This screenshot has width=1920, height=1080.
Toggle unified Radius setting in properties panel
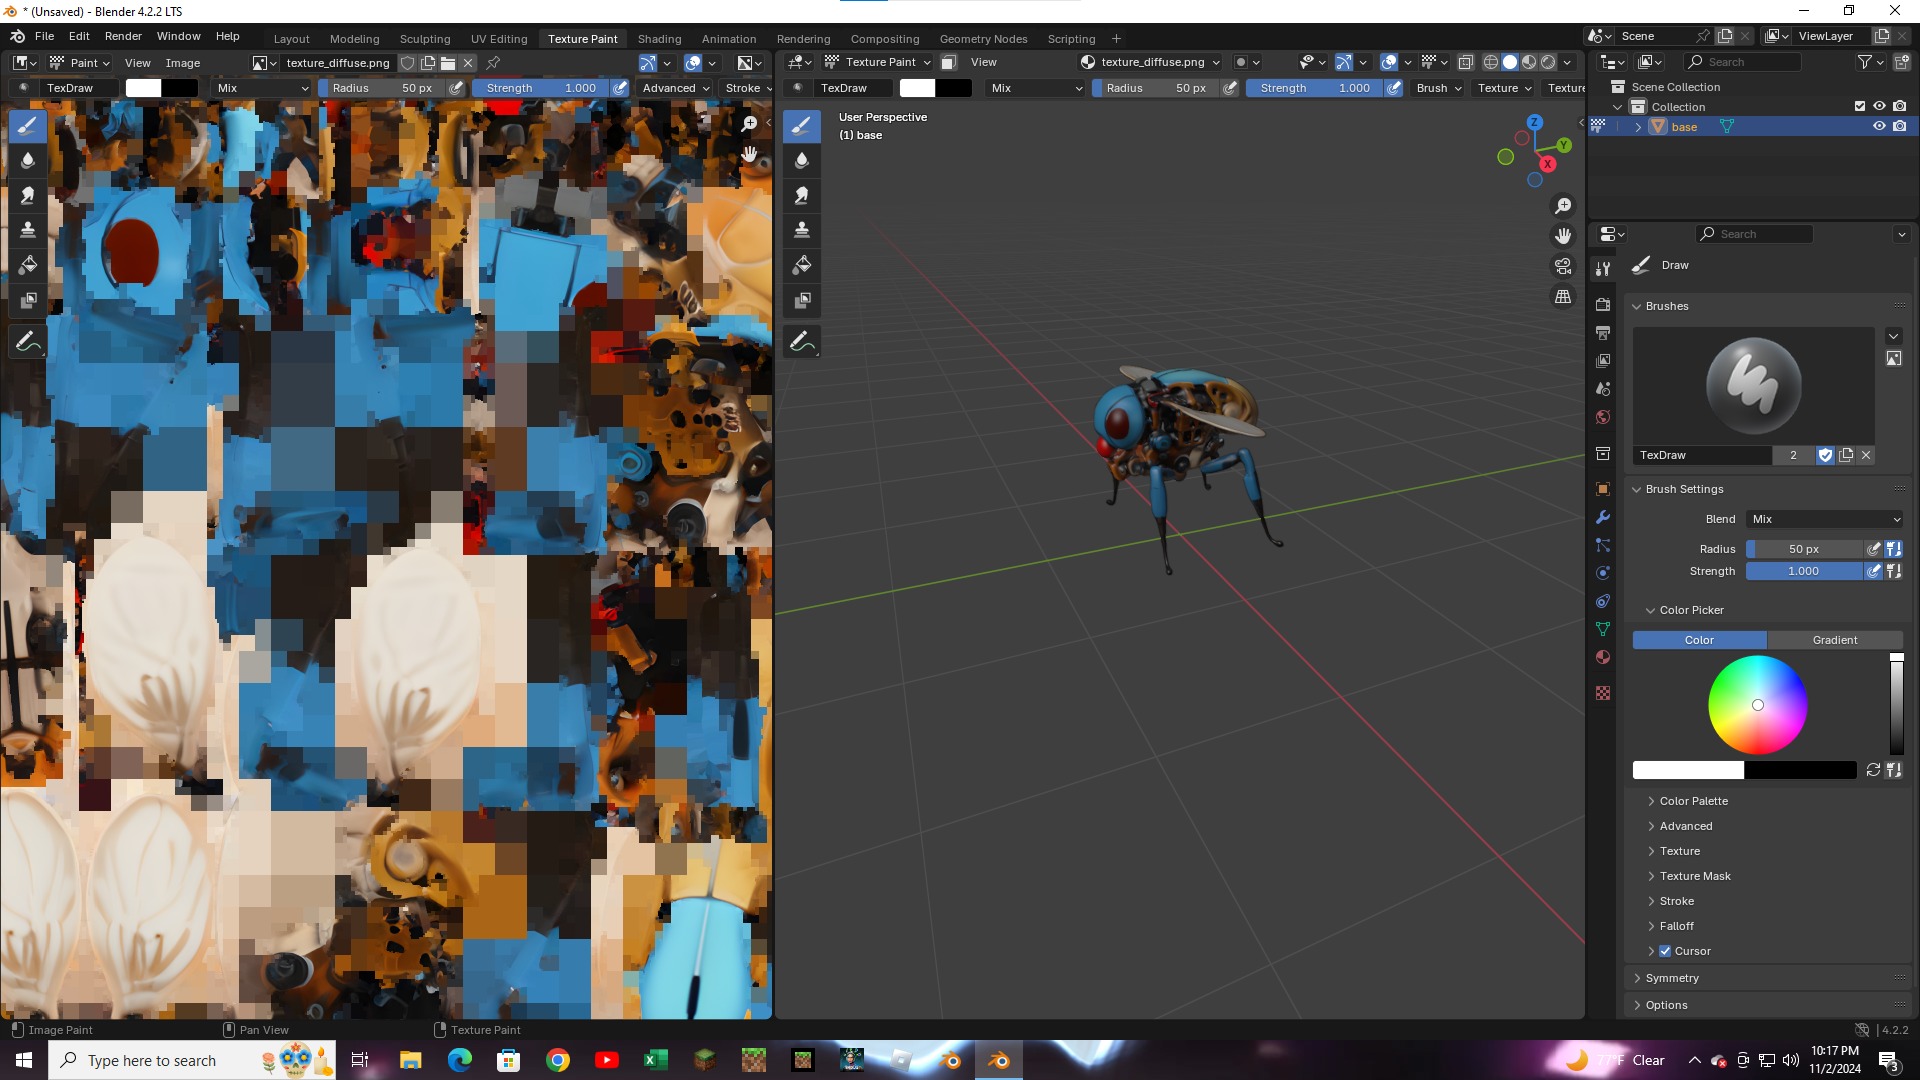click(1894, 549)
